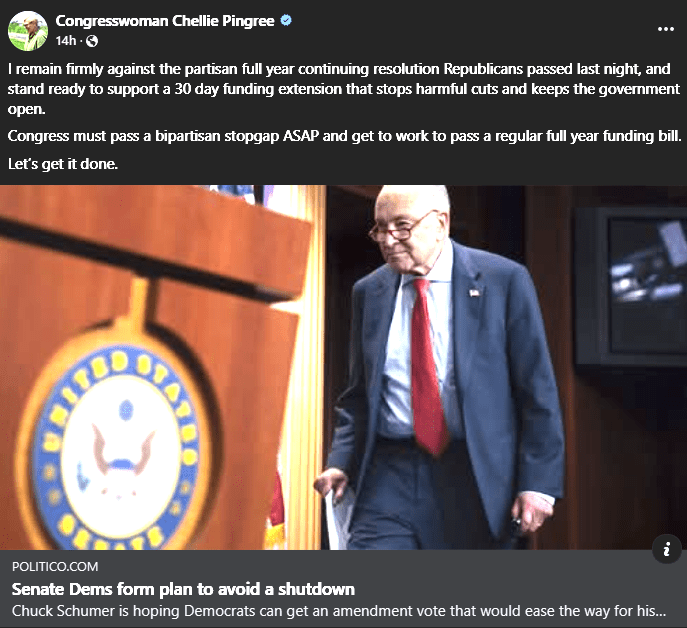Click the Chuck Schumer article description text

pyautogui.click(x=339, y=611)
